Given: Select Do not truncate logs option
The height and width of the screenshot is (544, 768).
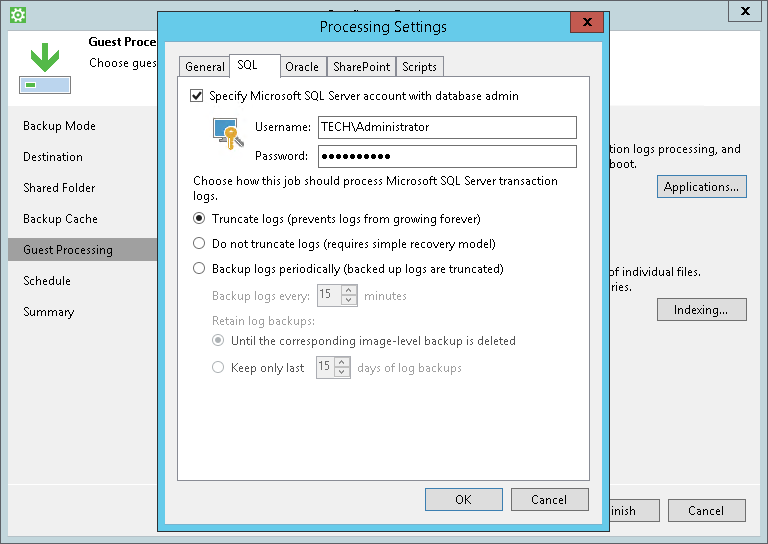Looking at the screenshot, I should [199, 243].
